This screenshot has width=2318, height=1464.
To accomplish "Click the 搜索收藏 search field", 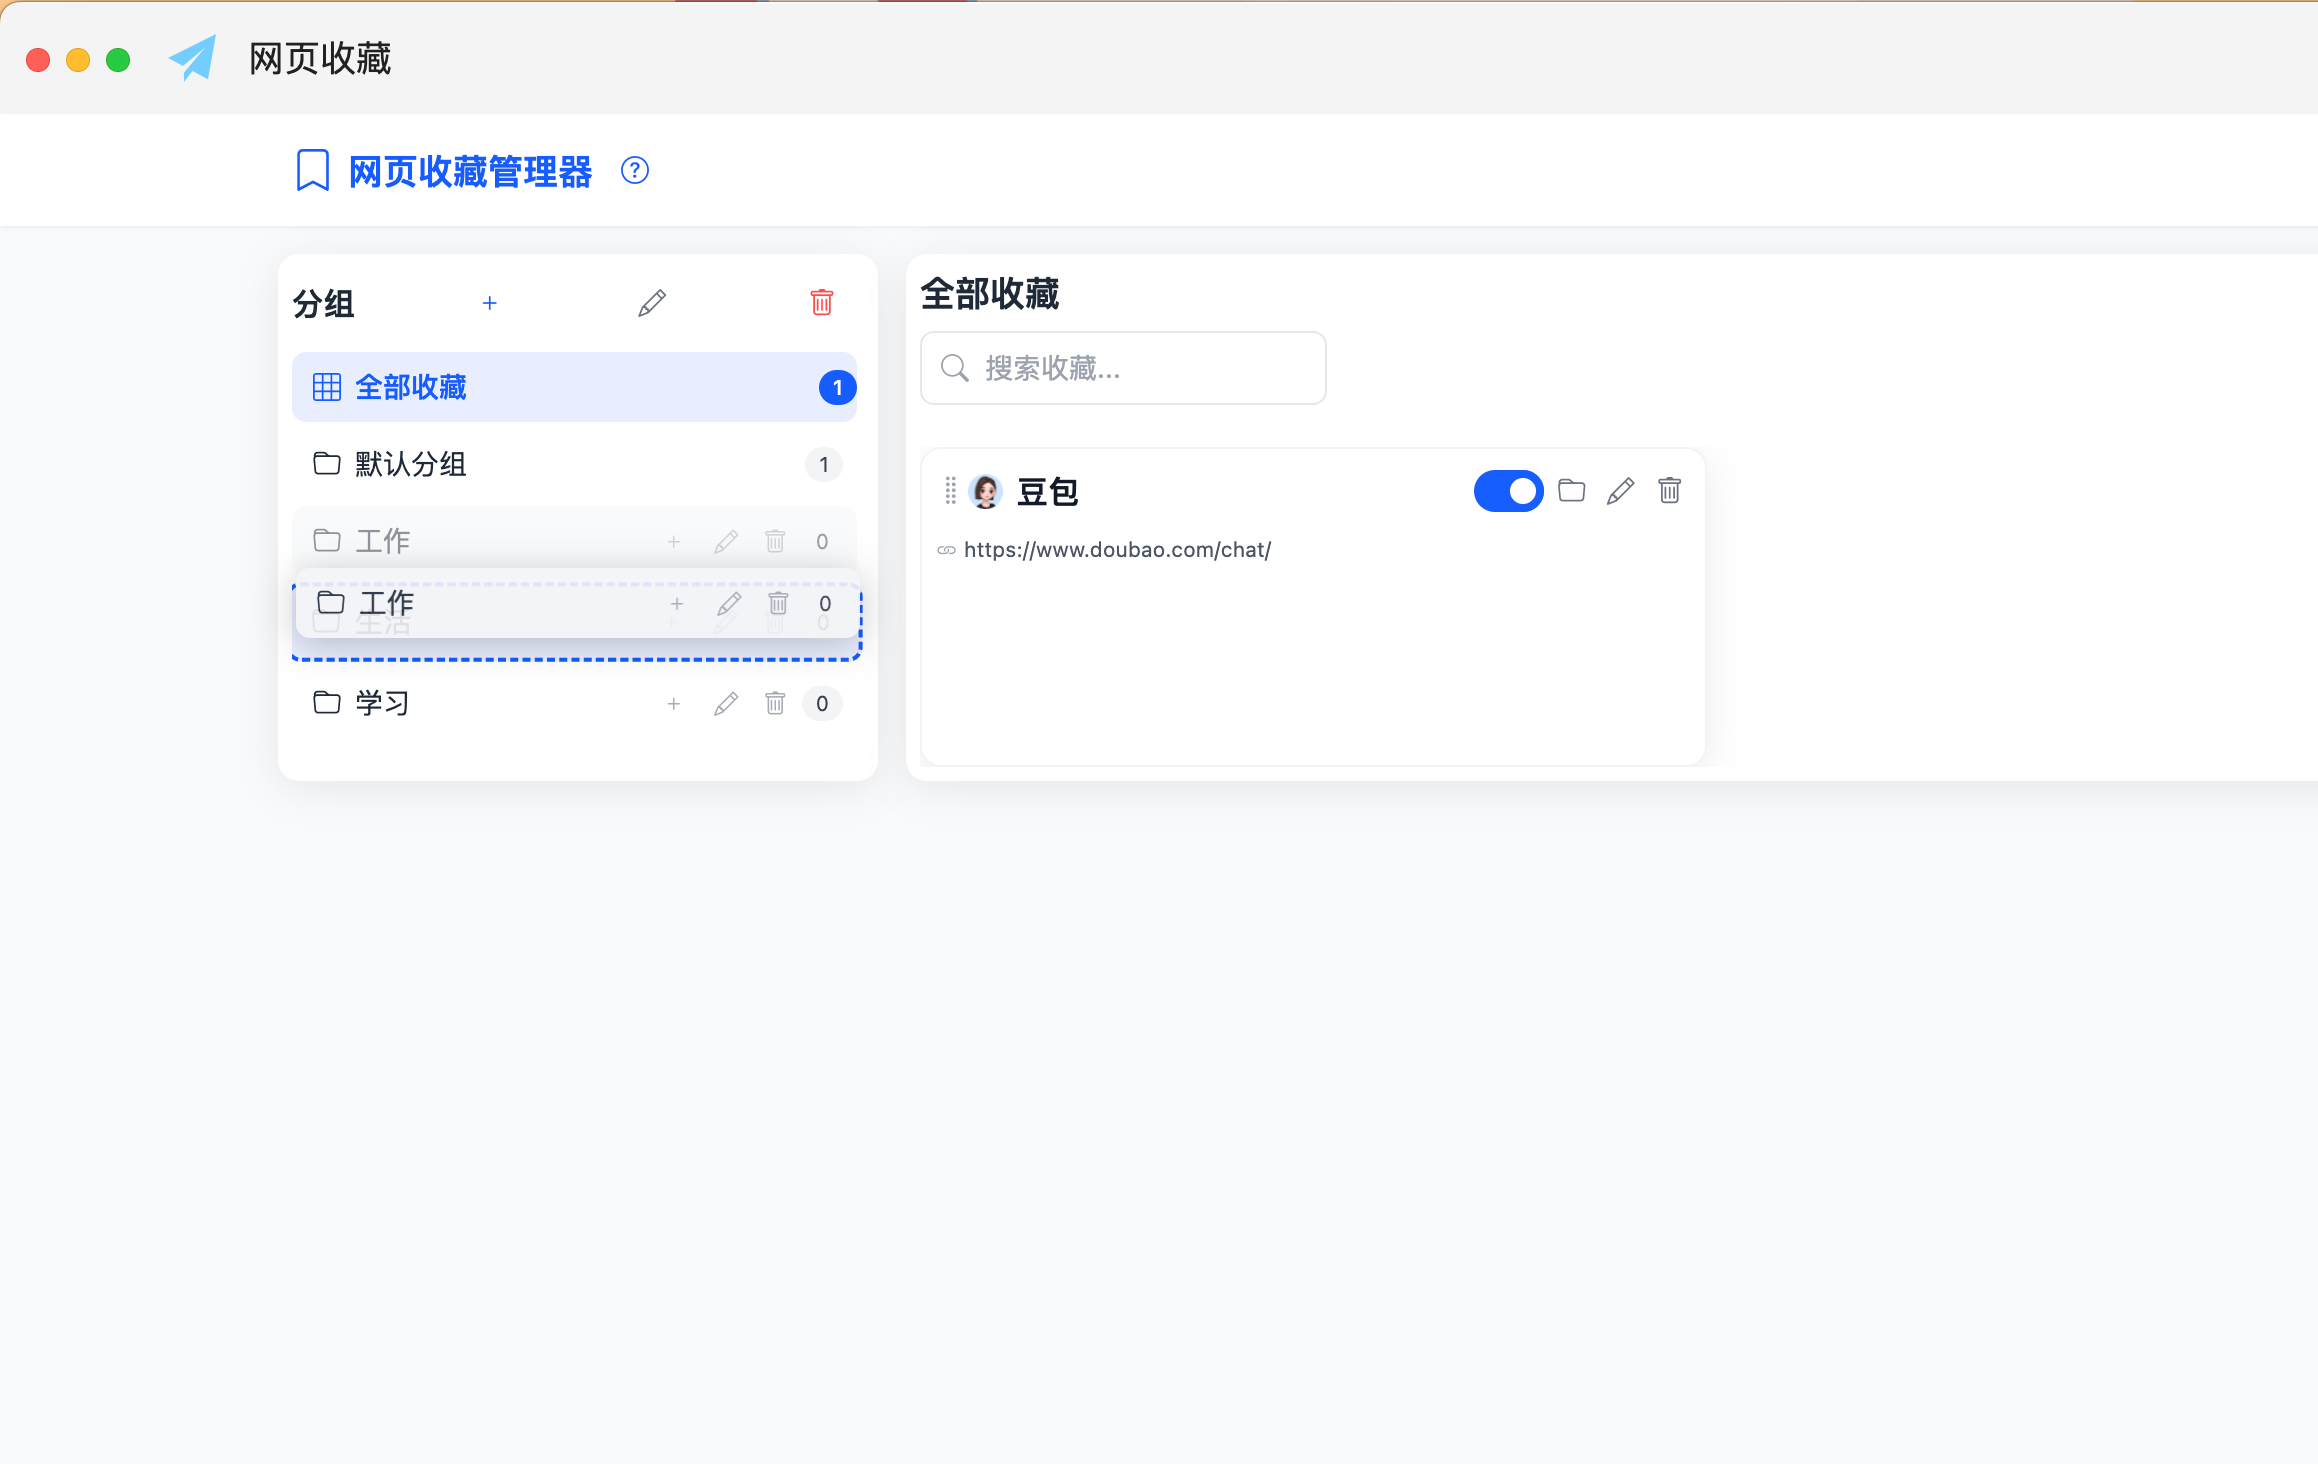I will pyautogui.click(x=1122, y=368).
